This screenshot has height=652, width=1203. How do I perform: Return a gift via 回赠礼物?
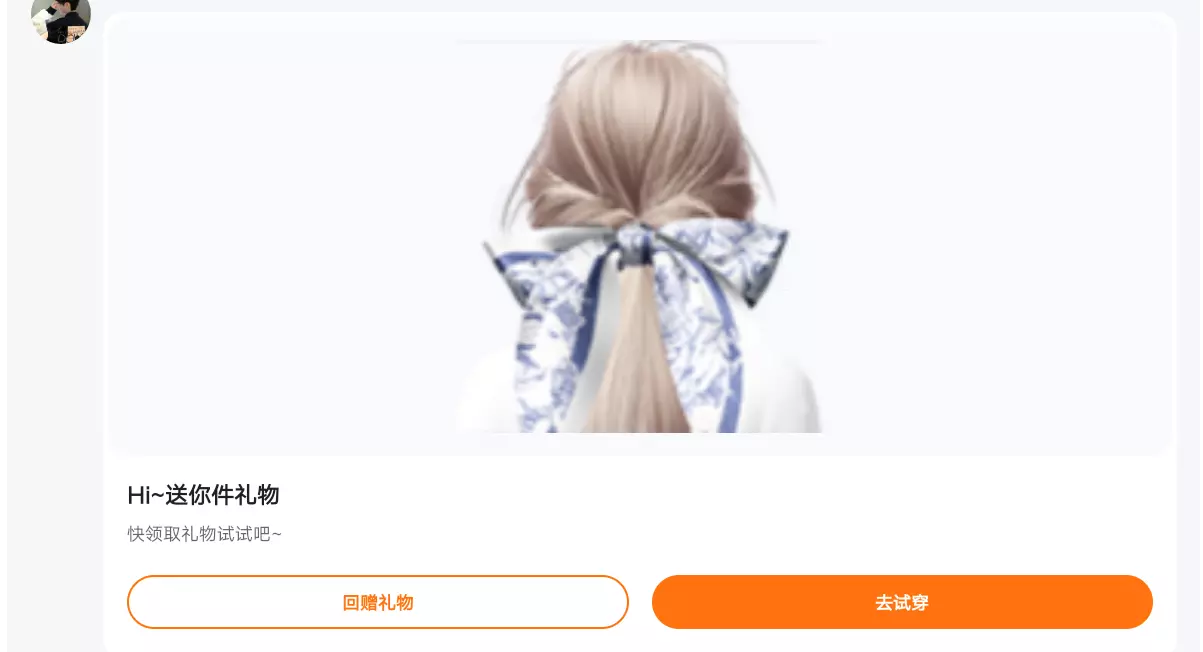[x=378, y=602]
